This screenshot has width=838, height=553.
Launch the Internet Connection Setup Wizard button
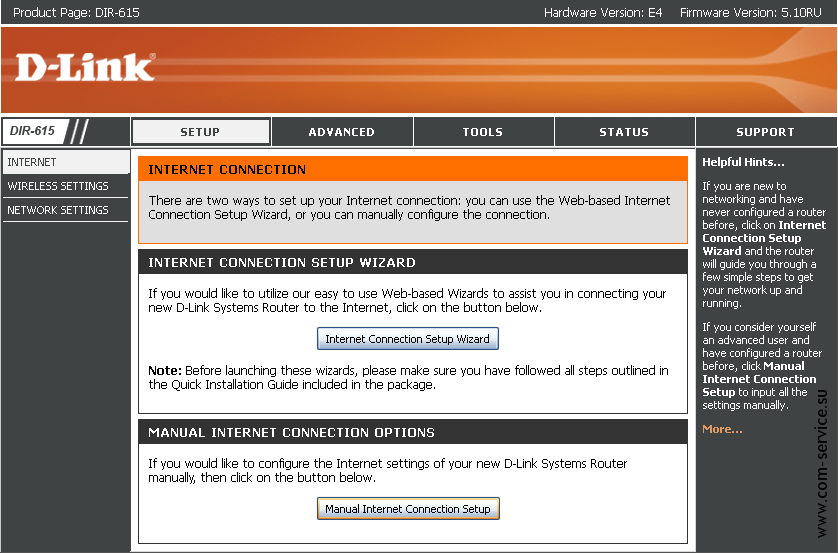pos(408,339)
